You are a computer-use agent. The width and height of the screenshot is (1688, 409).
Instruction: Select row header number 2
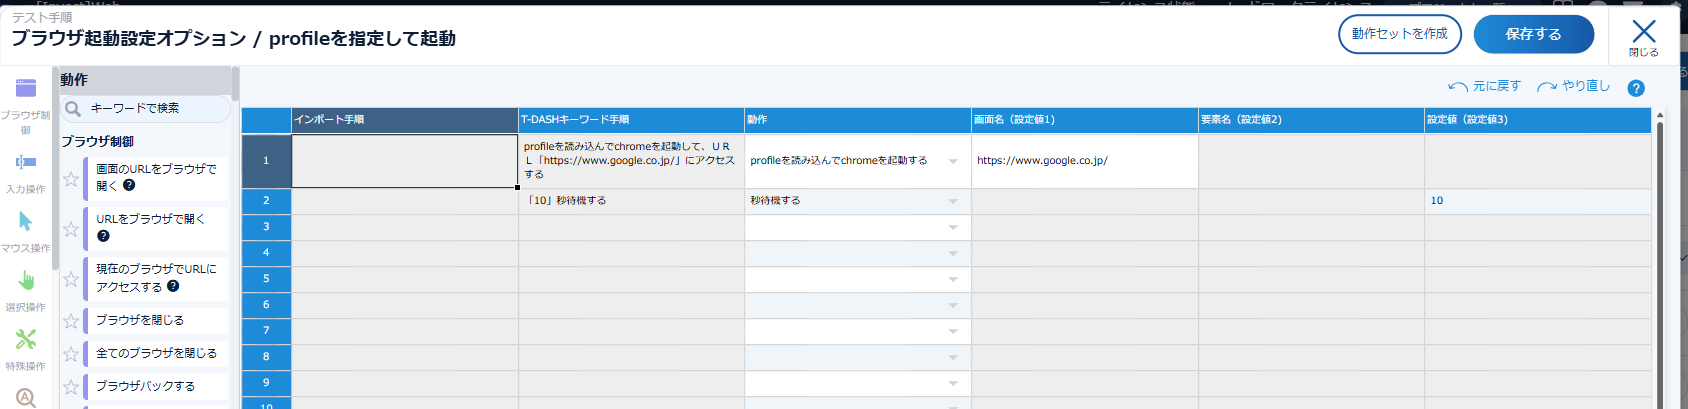pos(266,201)
